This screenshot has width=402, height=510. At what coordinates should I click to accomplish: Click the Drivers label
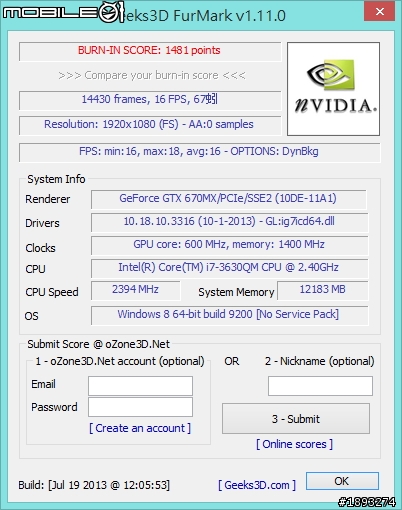coord(42,223)
